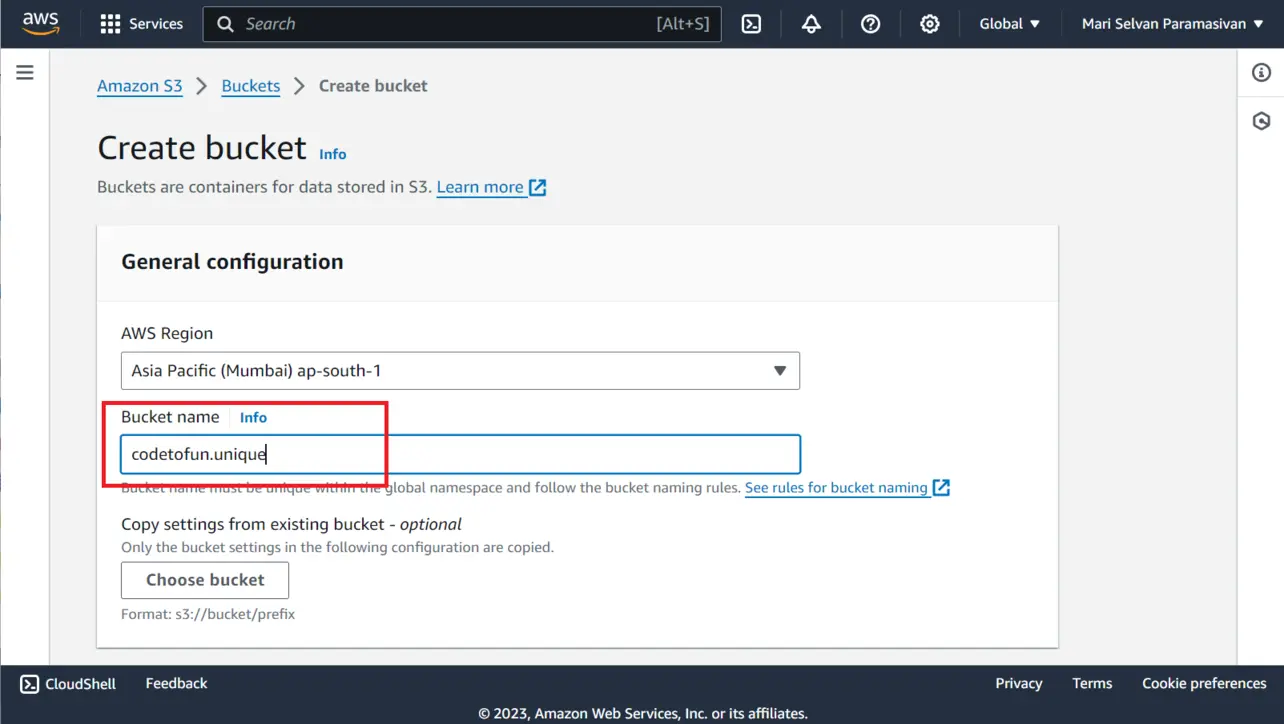The height and width of the screenshot is (724, 1284).
Task: Click external link icon beside bucket naming rules
Action: pyautogui.click(x=941, y=488)
